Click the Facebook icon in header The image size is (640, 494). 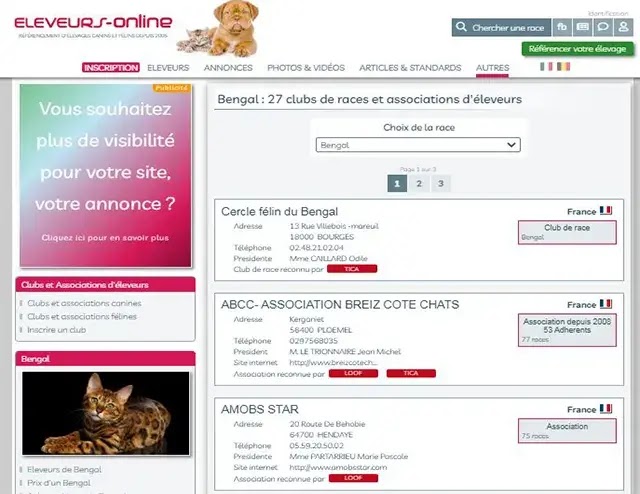point(562,27)
